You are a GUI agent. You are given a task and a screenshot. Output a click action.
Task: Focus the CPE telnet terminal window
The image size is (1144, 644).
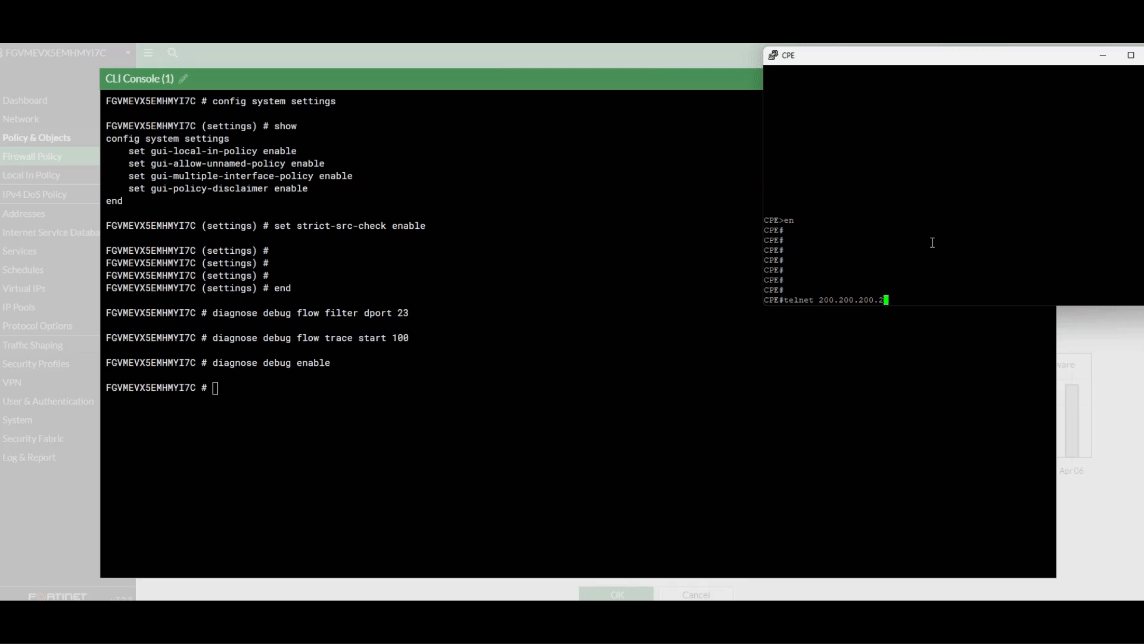coord(930,242)
